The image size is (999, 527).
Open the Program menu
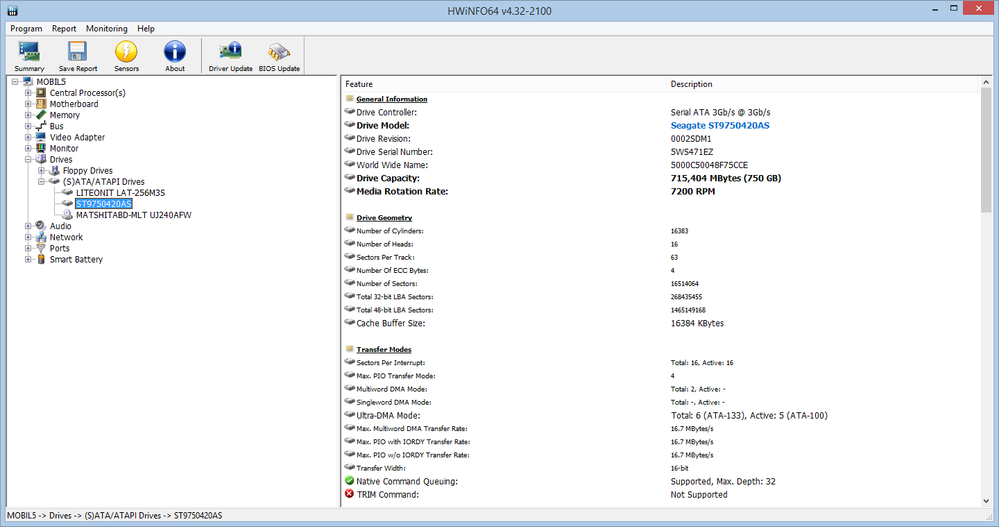[26, 29]
